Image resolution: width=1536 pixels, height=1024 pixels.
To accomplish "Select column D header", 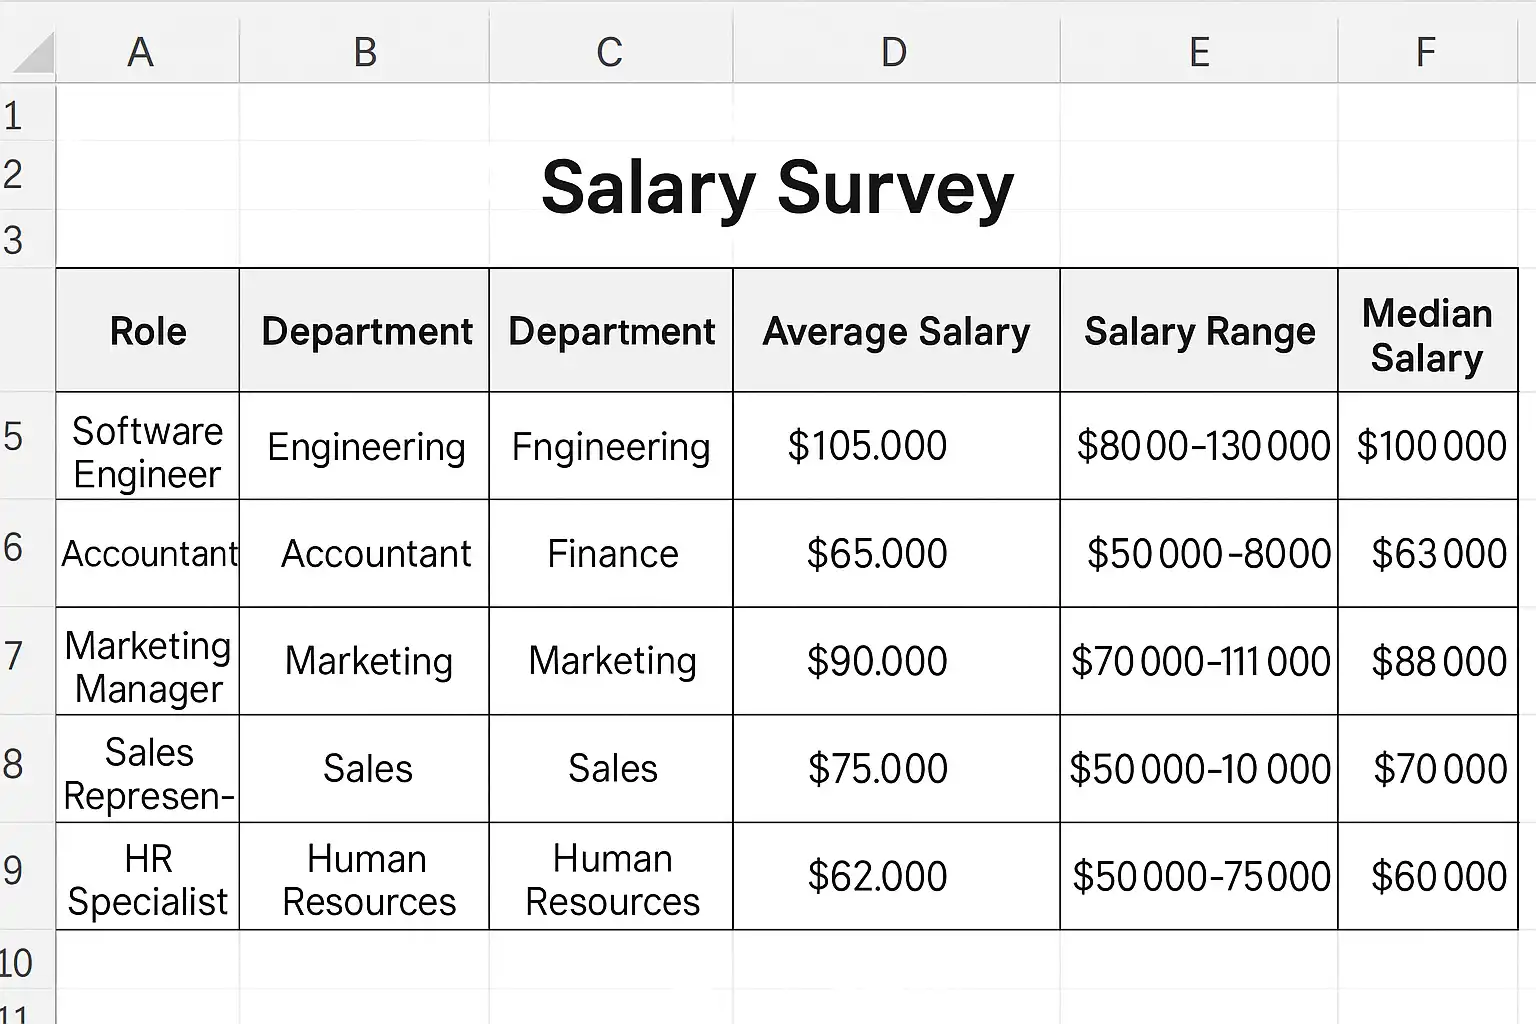I will coord(894,52).
